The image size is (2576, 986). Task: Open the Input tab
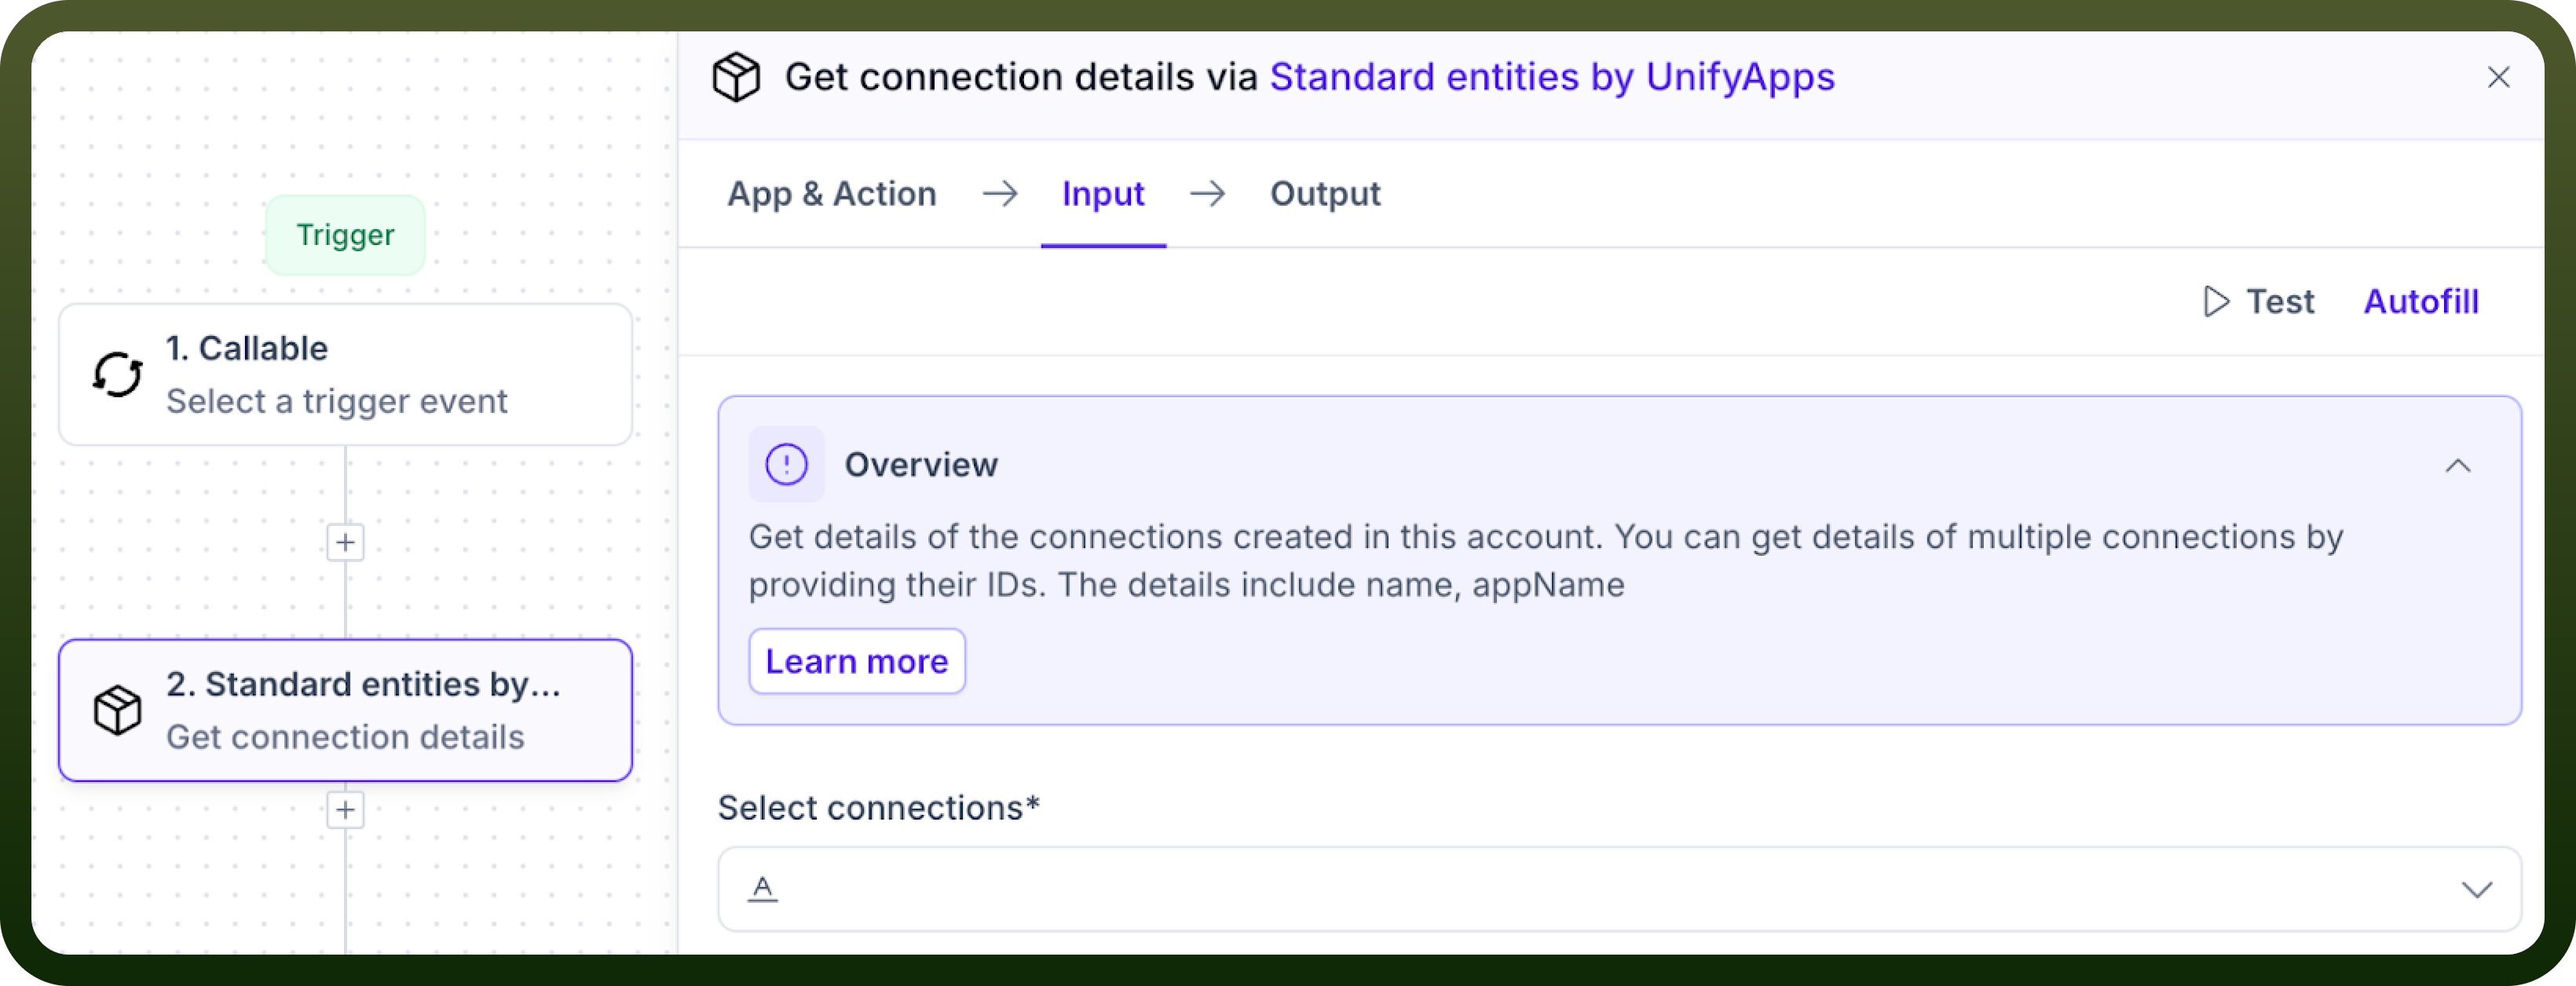(x=1103, y=194)
